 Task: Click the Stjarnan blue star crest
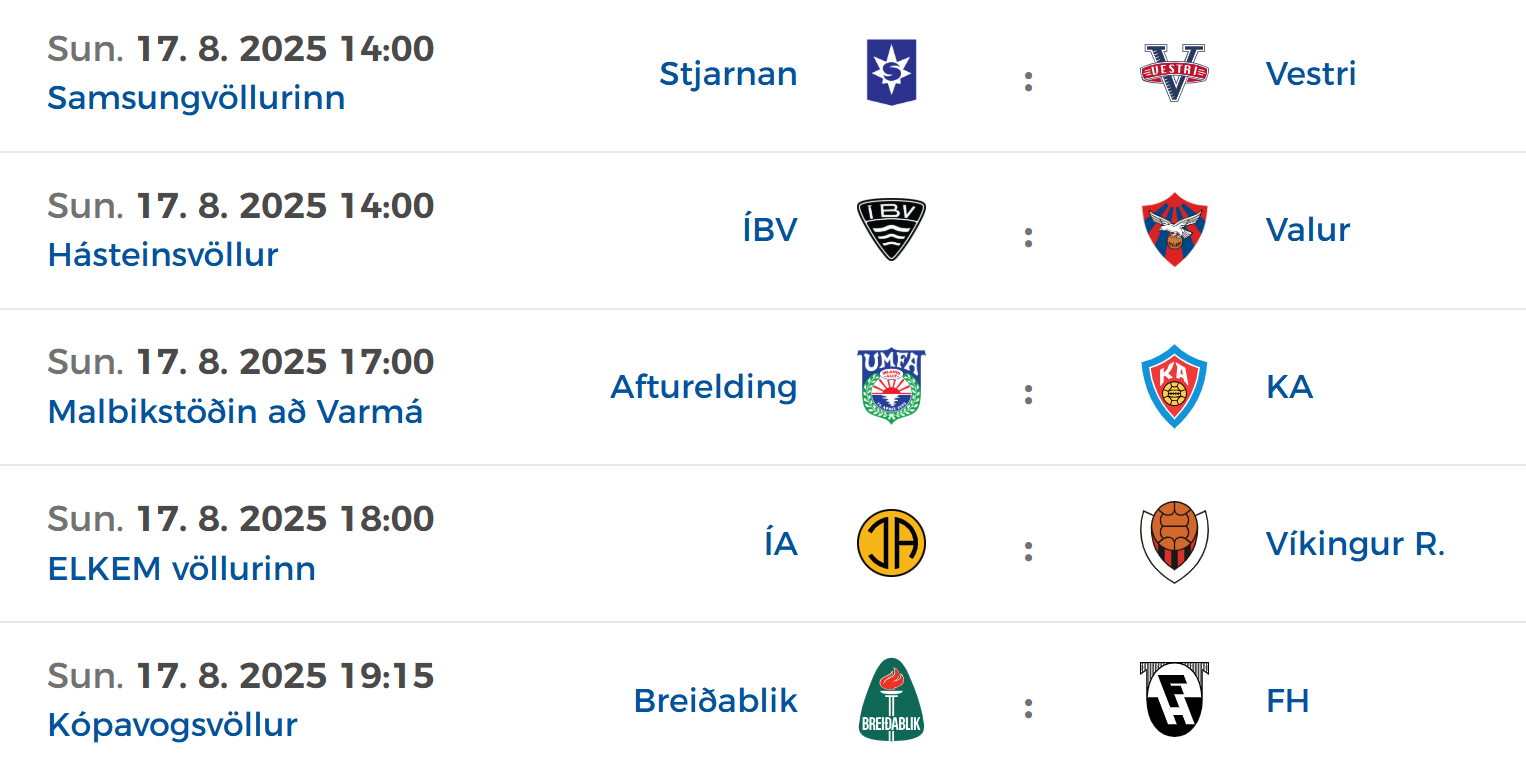click(891, 73)
